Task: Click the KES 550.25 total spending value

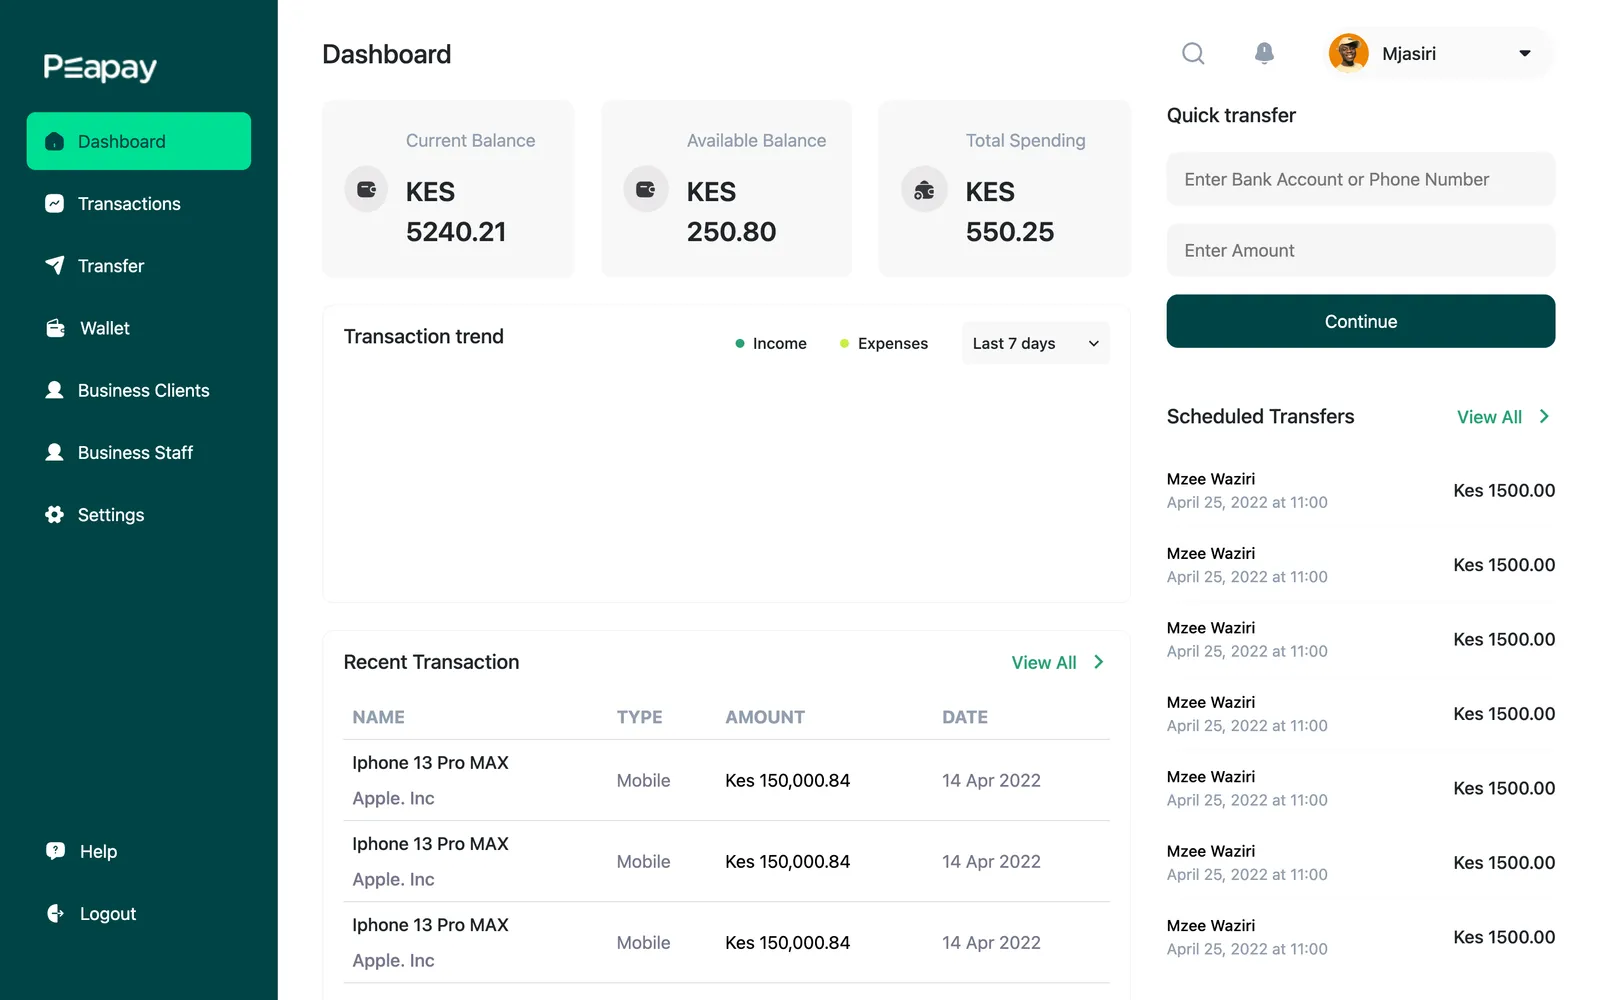Action: pyautogui.click(x=1010, y=212)
